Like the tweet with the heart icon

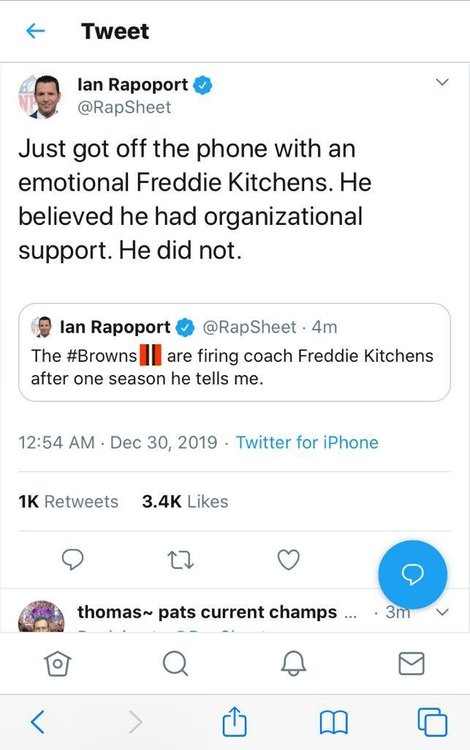289,559
